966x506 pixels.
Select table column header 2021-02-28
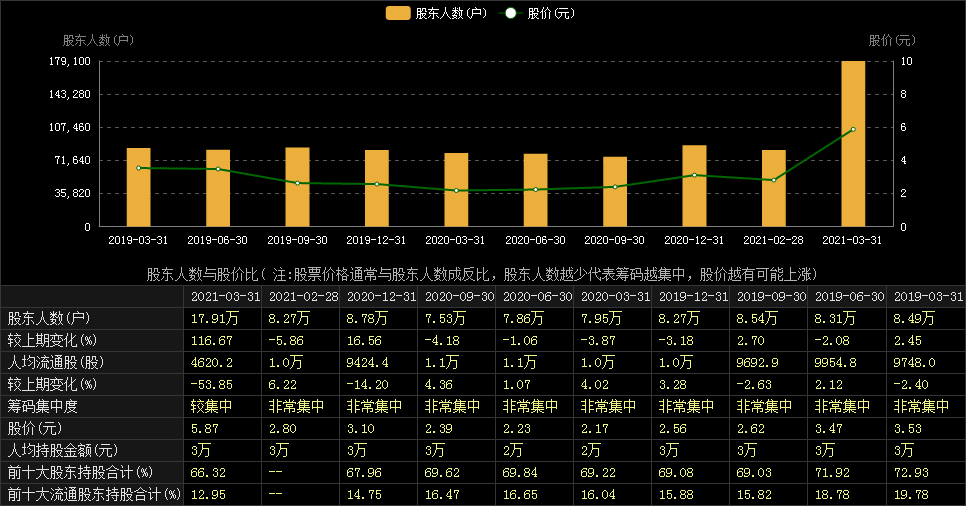tap(304, 296)
